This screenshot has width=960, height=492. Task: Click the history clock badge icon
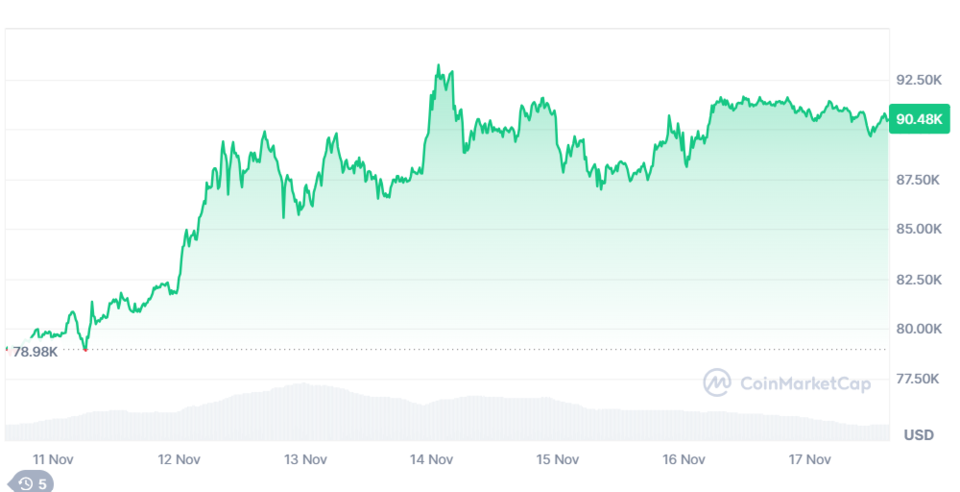[26, 484]
